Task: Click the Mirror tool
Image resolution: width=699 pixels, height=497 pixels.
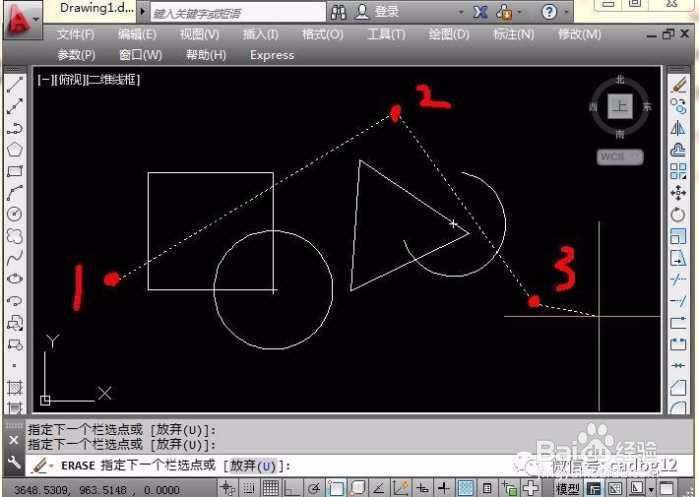Action: [678, 128]
